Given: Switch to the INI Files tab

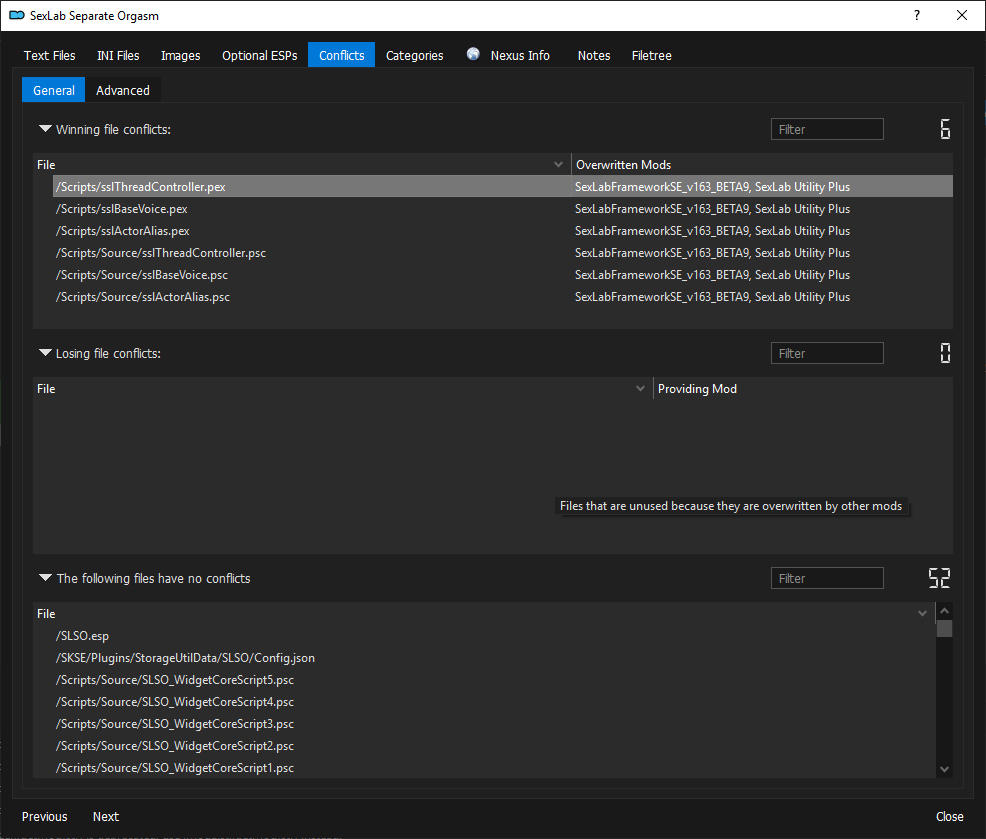Looking at the screenshot, I should (x=118, y=55).
